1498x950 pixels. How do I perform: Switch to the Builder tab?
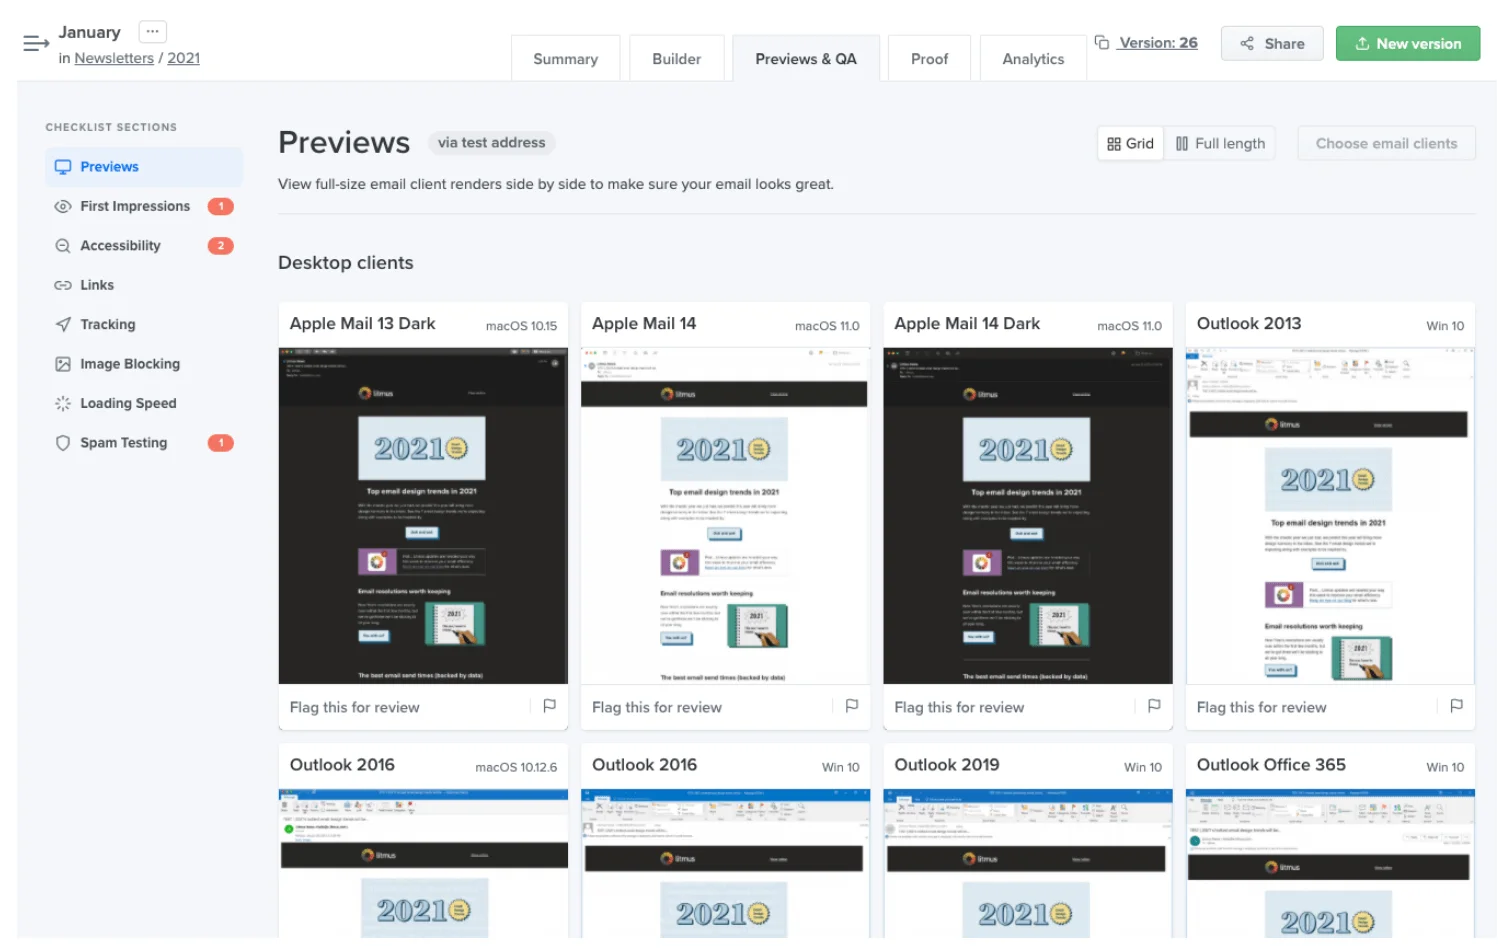[676, 59]
